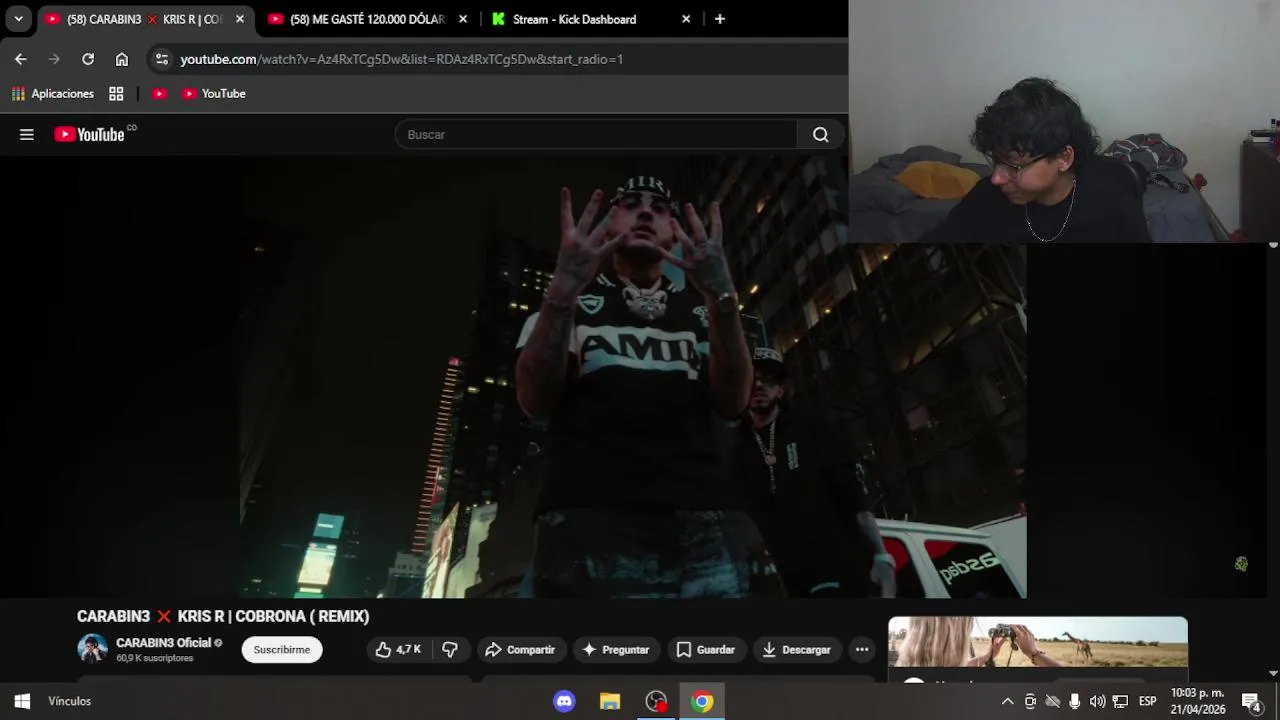1280x720 pixels.
Task: Open Discord from the taskbar
Action: tap(564, 701)
